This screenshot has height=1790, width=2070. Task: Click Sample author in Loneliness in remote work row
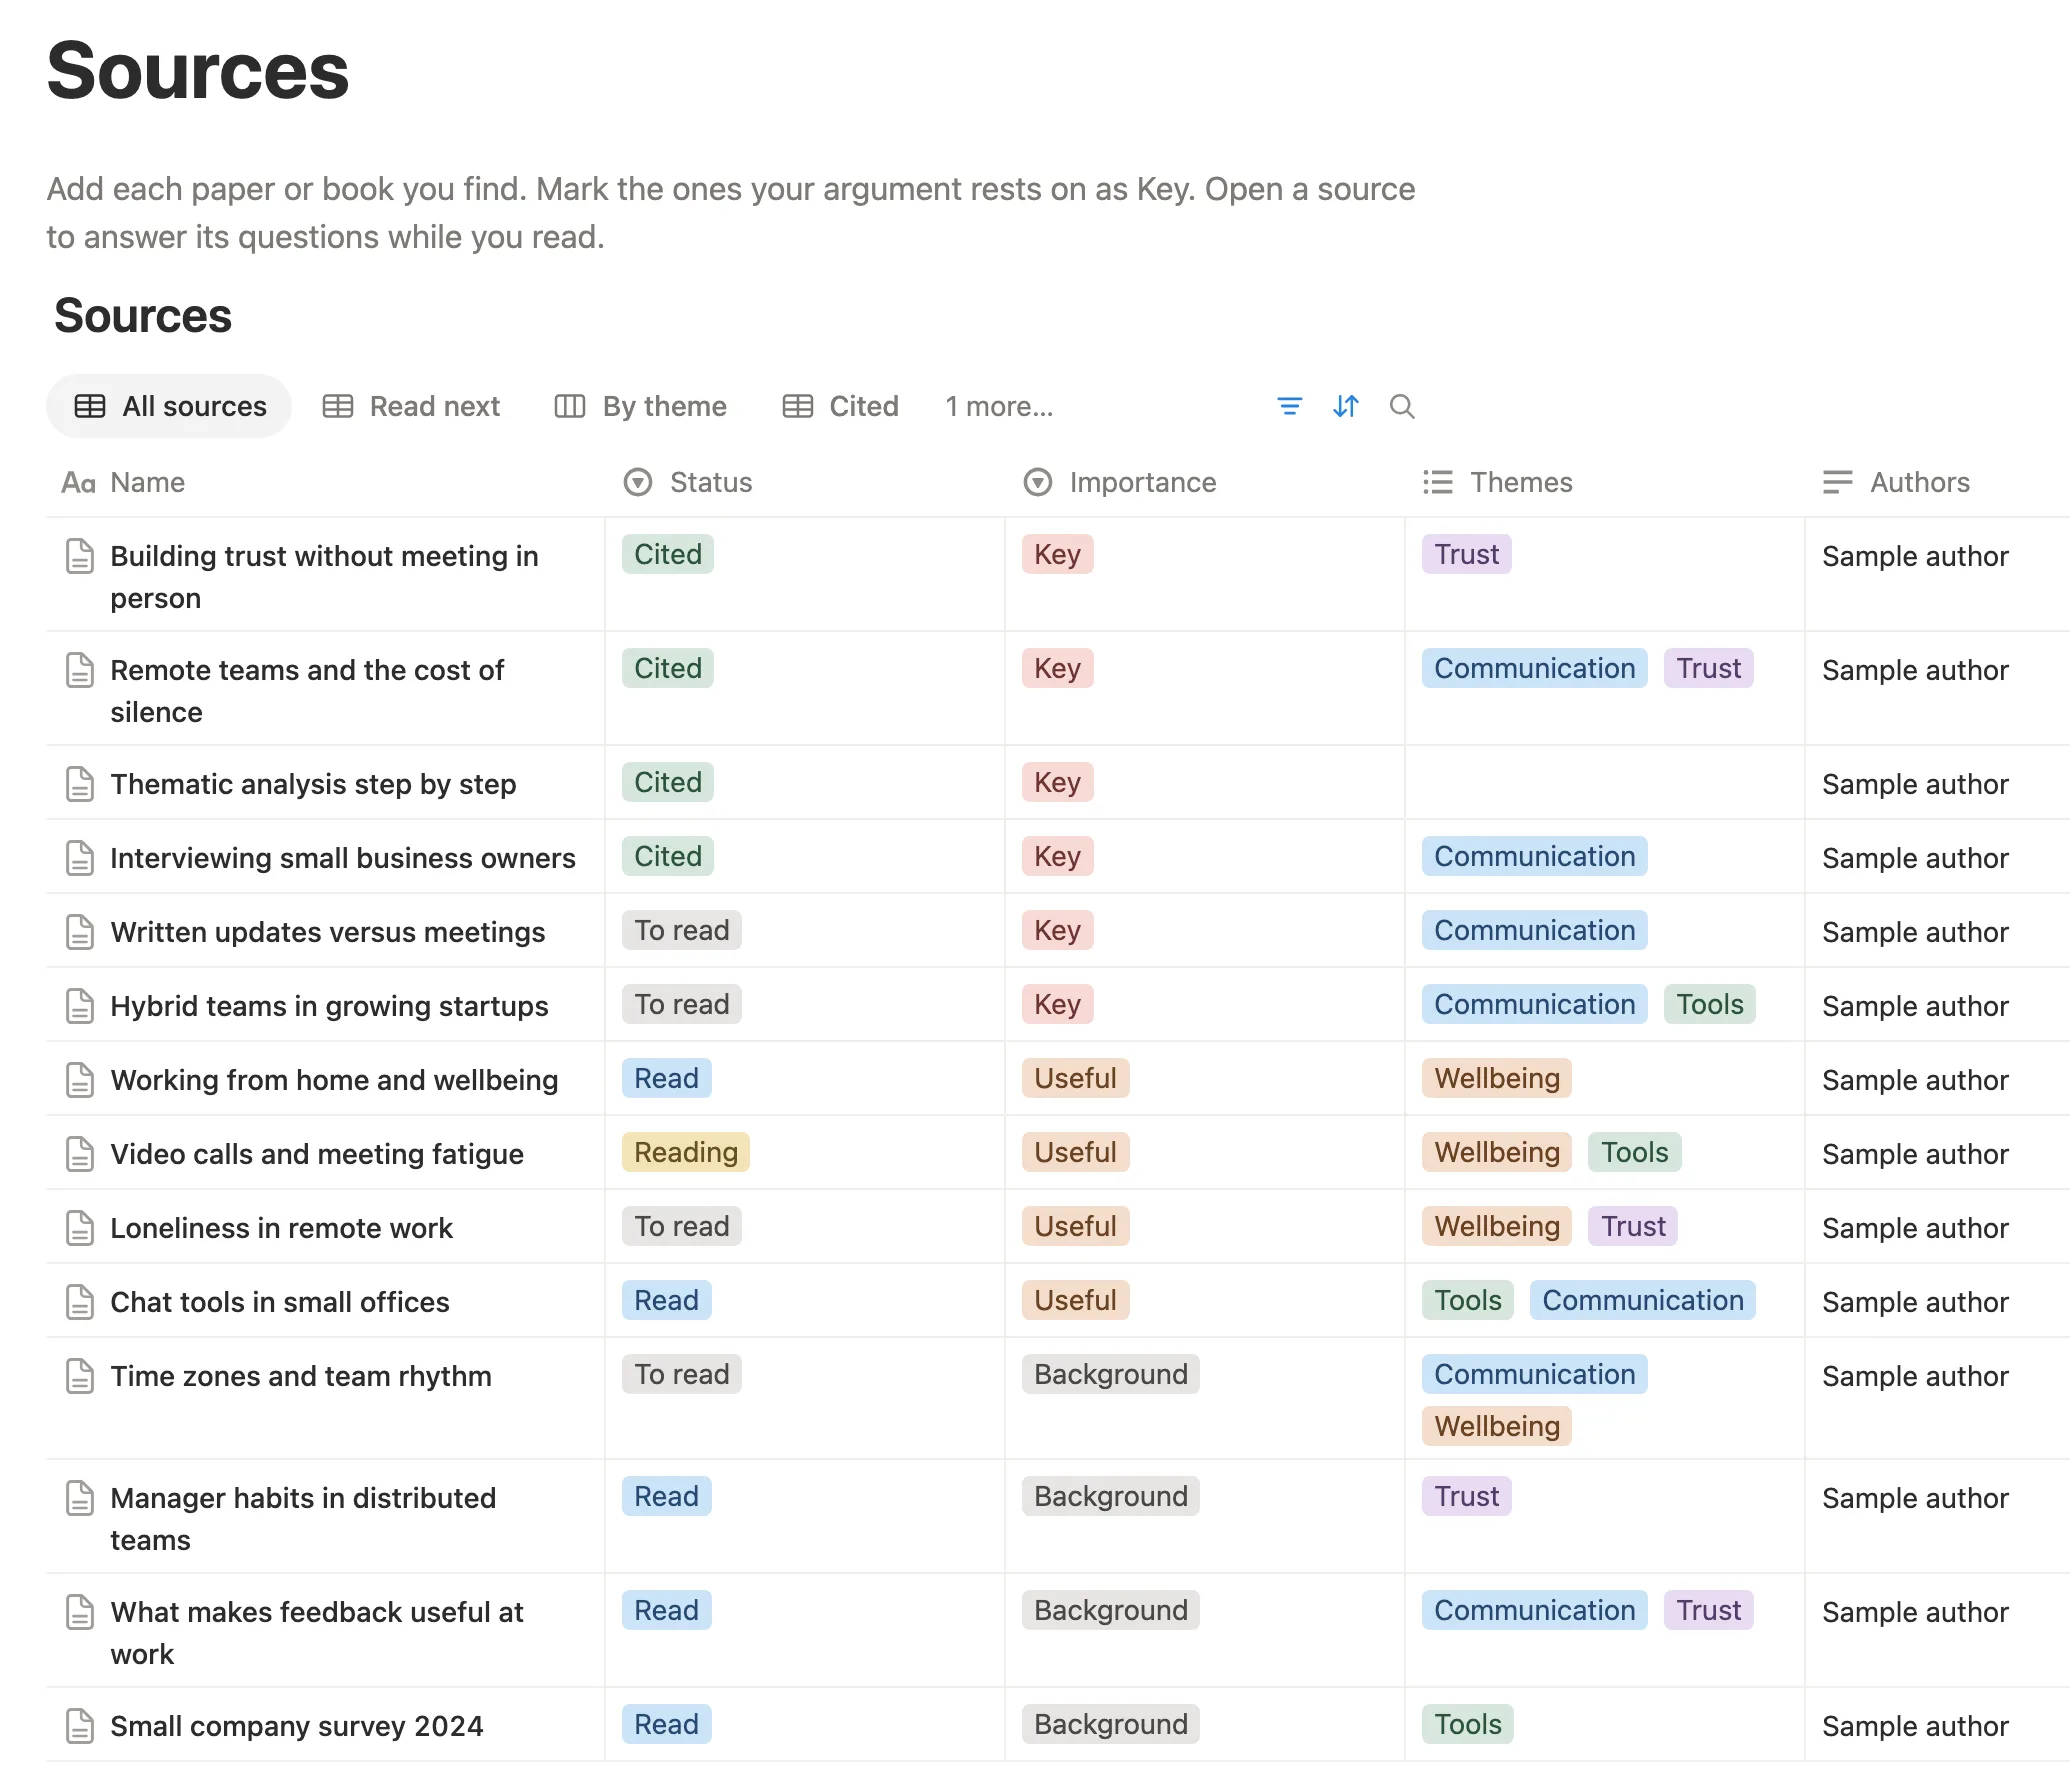pos(1915,1228)
